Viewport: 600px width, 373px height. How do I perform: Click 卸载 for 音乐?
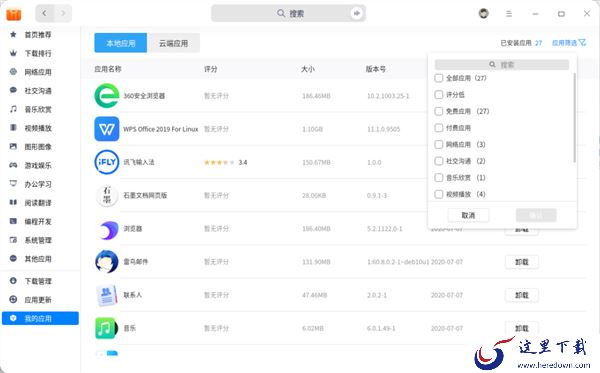click(x=522, y=328)
